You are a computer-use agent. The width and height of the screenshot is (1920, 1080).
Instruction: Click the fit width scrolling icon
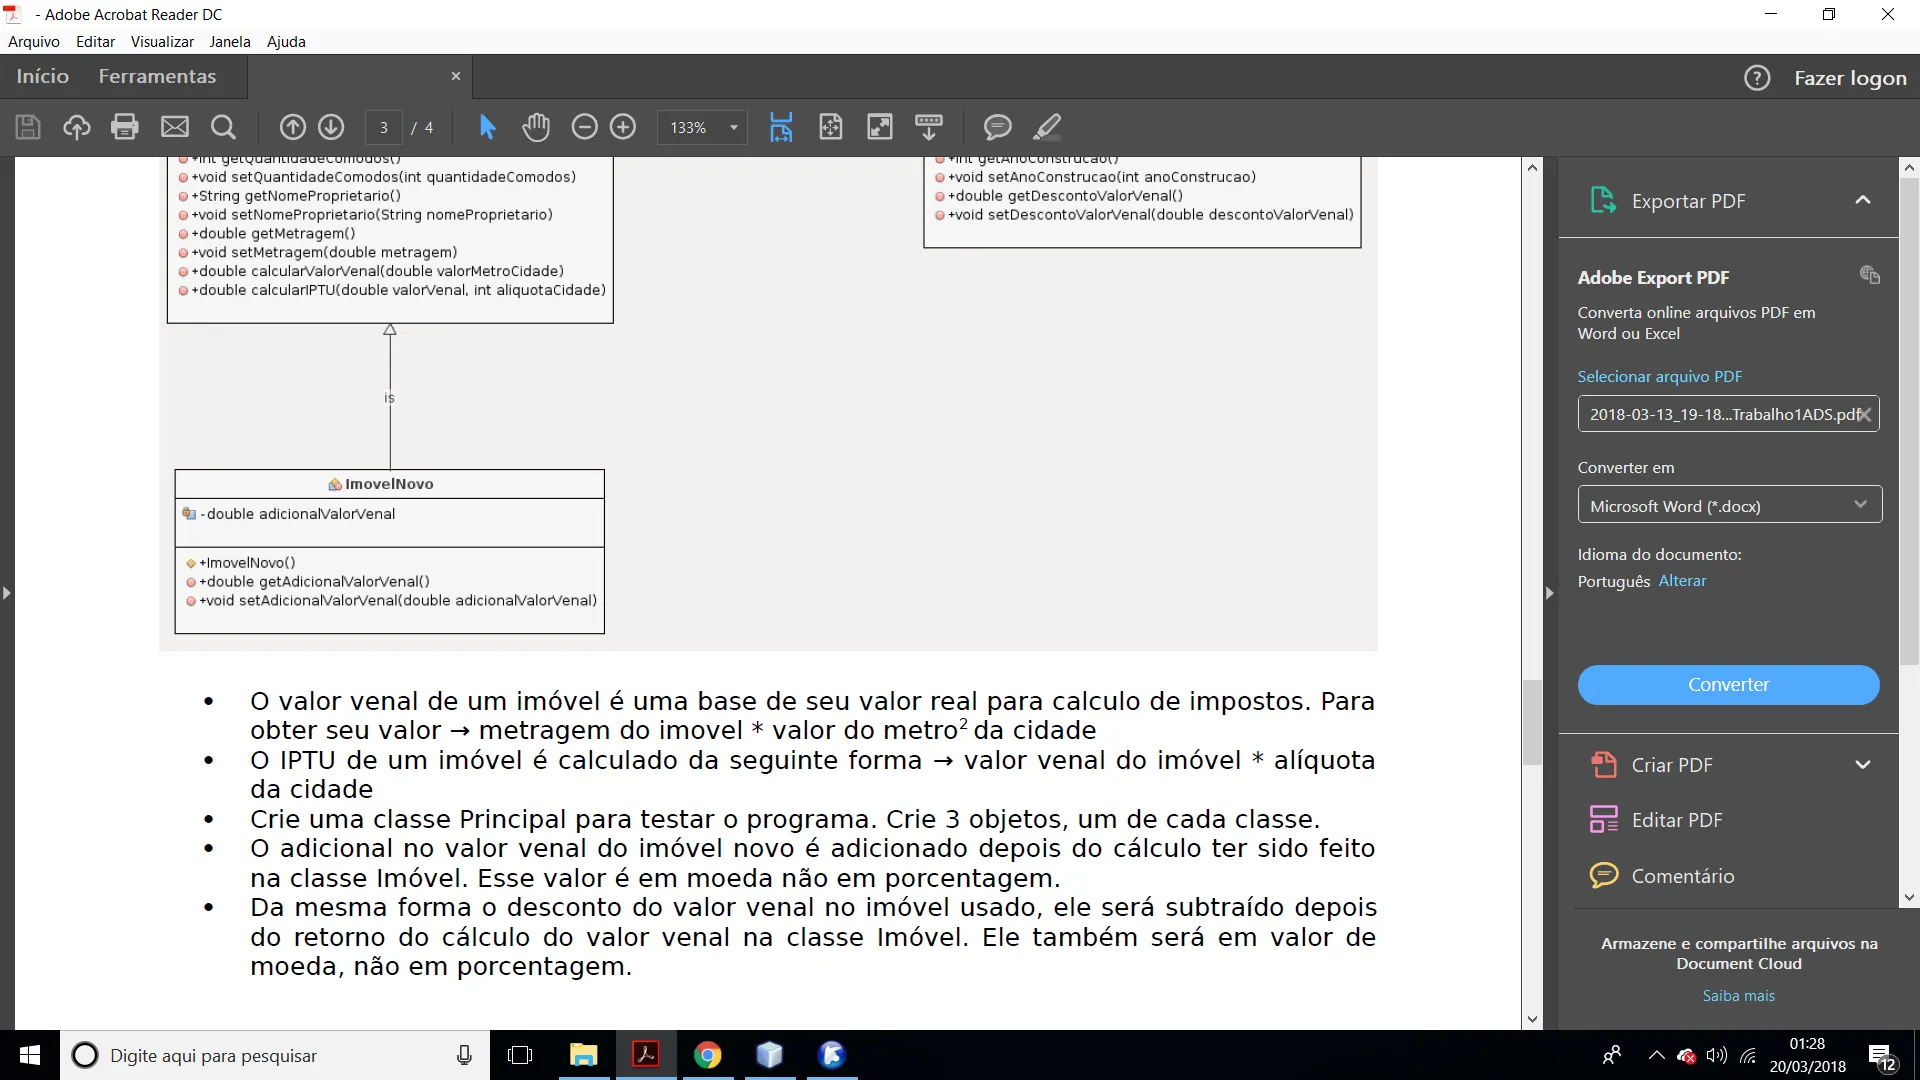pos(781,127)
